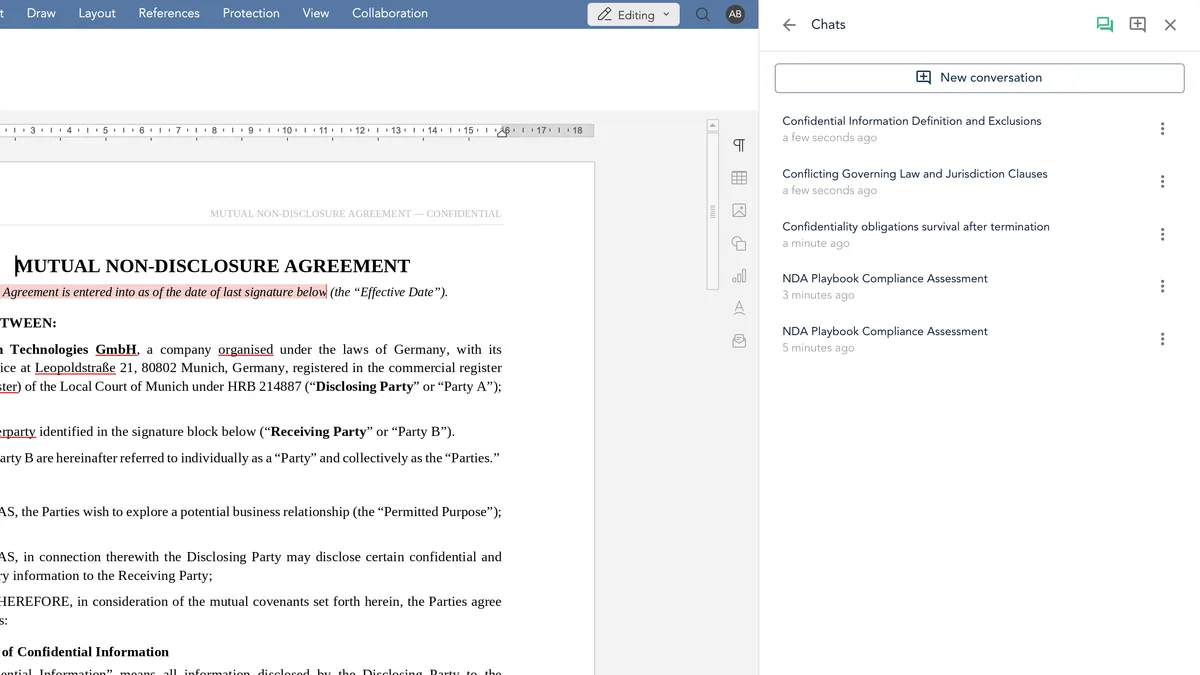The height and width of the screenshot is (675, 1200).
Task: Open shape settings in the right sidebar
Action: [x=739, y=243]
